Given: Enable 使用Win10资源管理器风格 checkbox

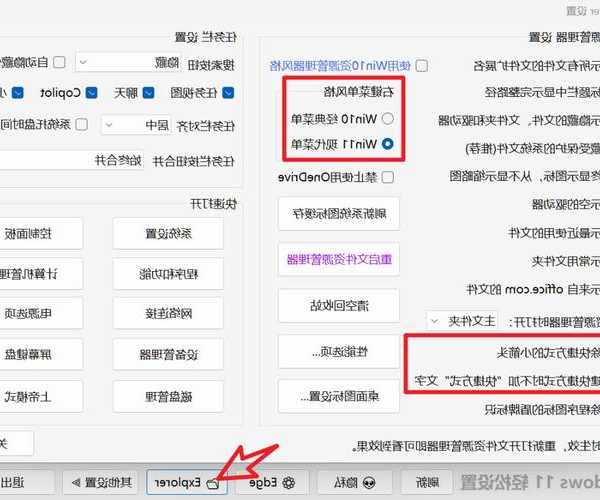Looking at the screenshot, I should coord(421,65).
